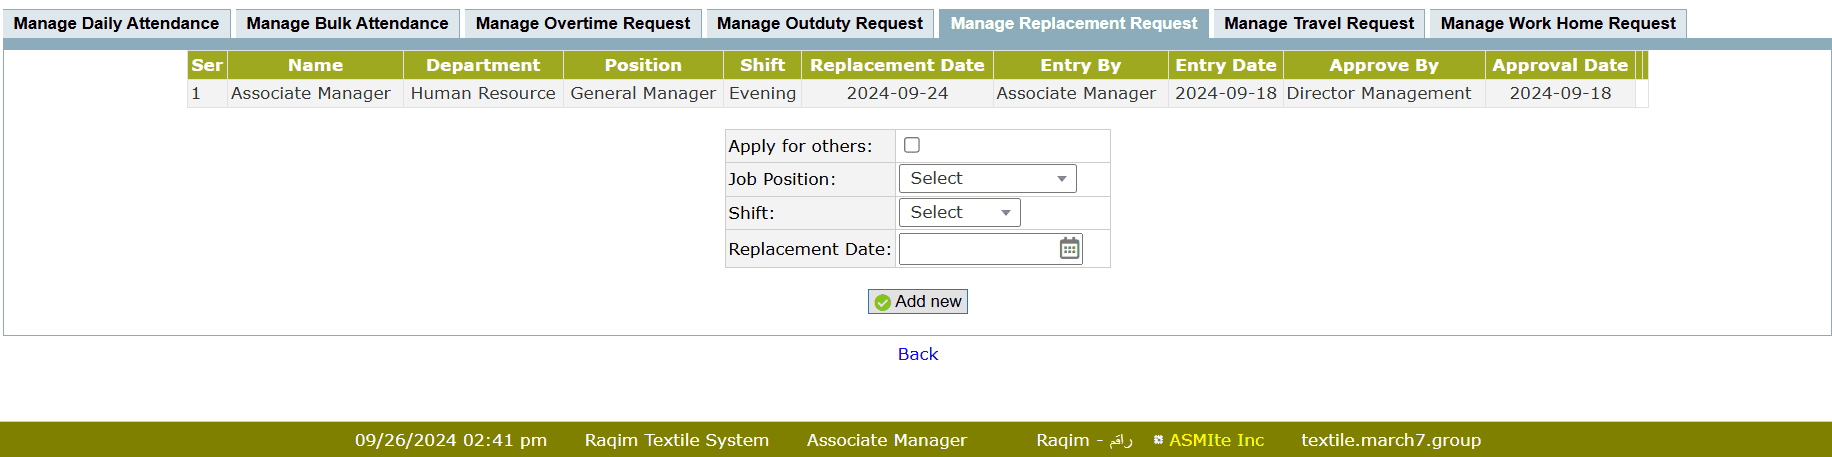This screenshot has width=1832, height=457.
Task: Select the Manage Outduty Request tab
Action: coord(819,23)
